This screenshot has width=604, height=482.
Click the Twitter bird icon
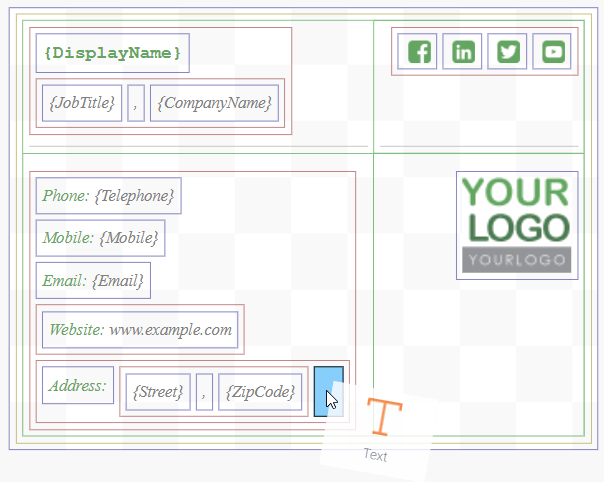pyautogui.click(x=508, y=52)
